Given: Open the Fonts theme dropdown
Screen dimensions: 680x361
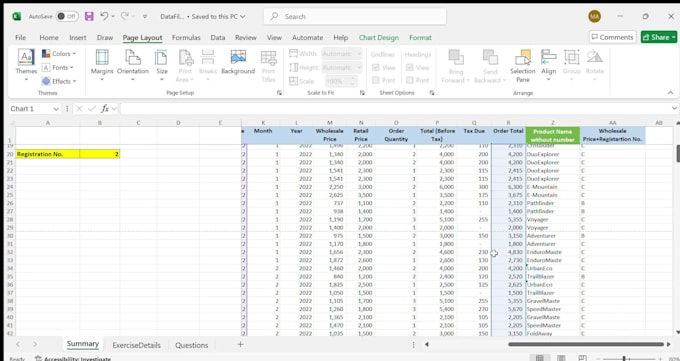Looking at the screenshot, I should click(x=58, y=68).
